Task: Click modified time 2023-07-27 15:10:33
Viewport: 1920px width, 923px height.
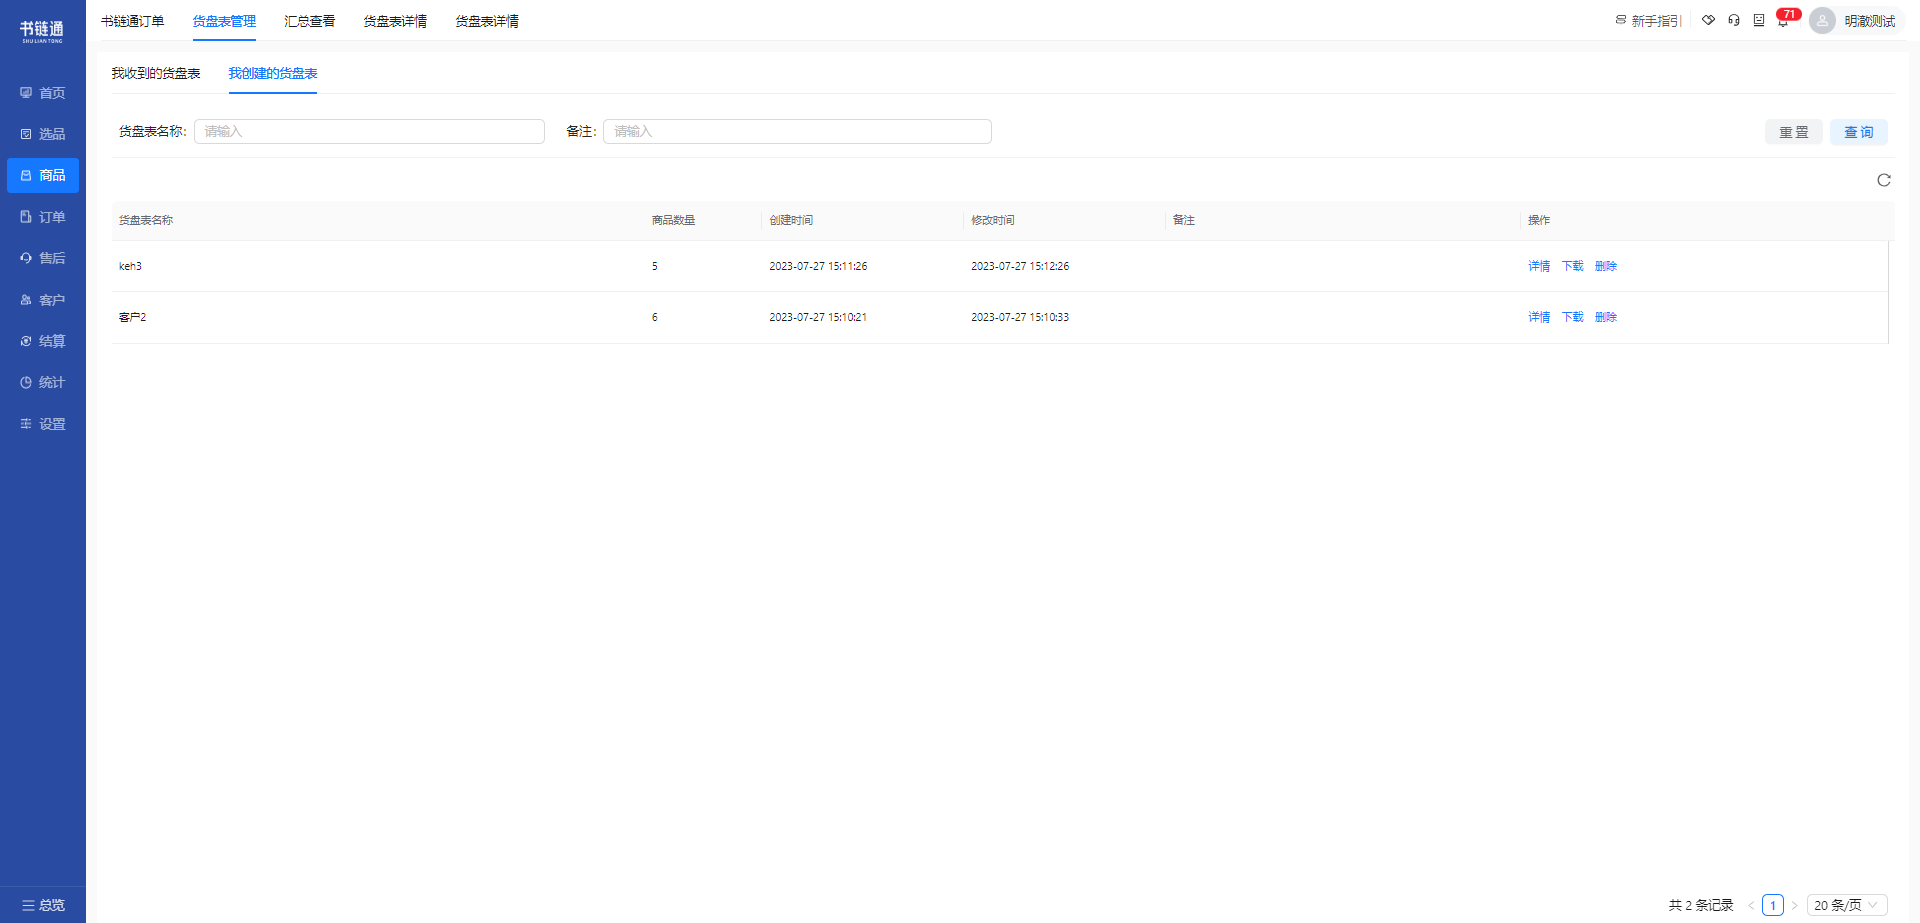Action: [1020, 317]
